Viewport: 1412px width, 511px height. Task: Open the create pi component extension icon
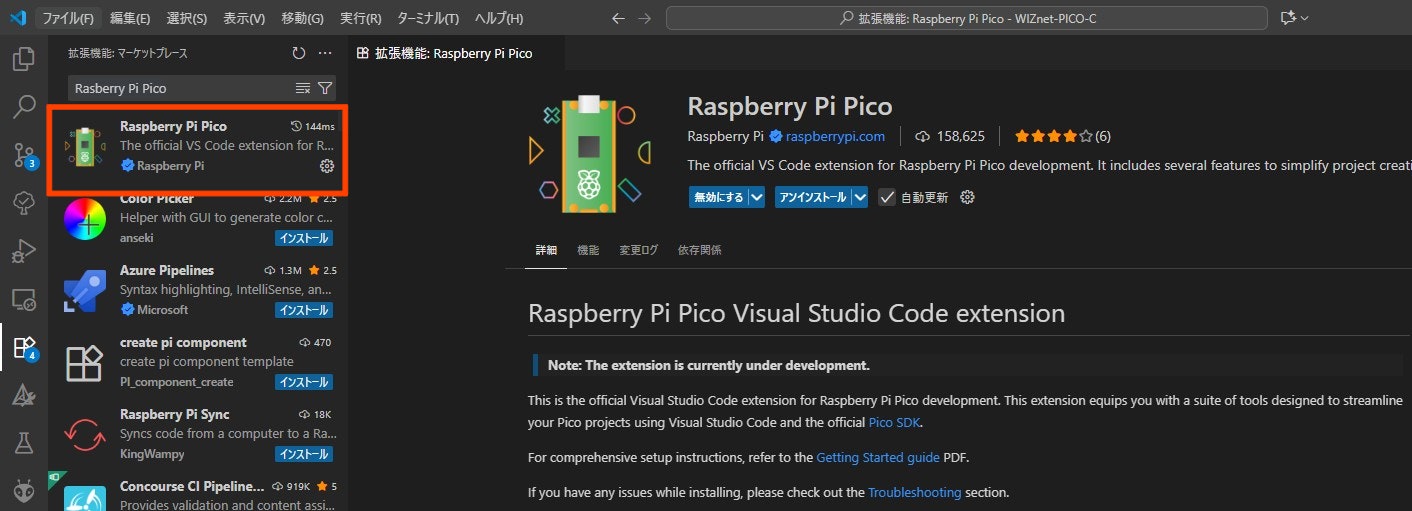pyautogui.click(x=85, y=363)
